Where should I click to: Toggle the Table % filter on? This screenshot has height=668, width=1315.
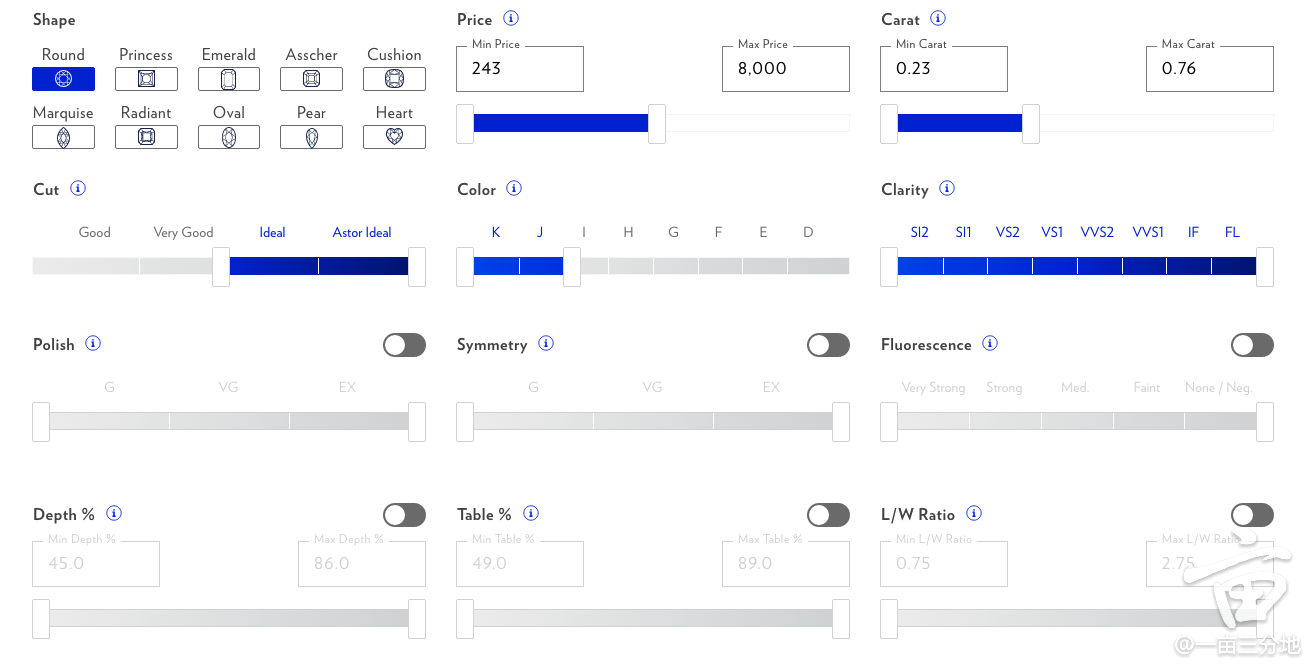coord(828,515)
